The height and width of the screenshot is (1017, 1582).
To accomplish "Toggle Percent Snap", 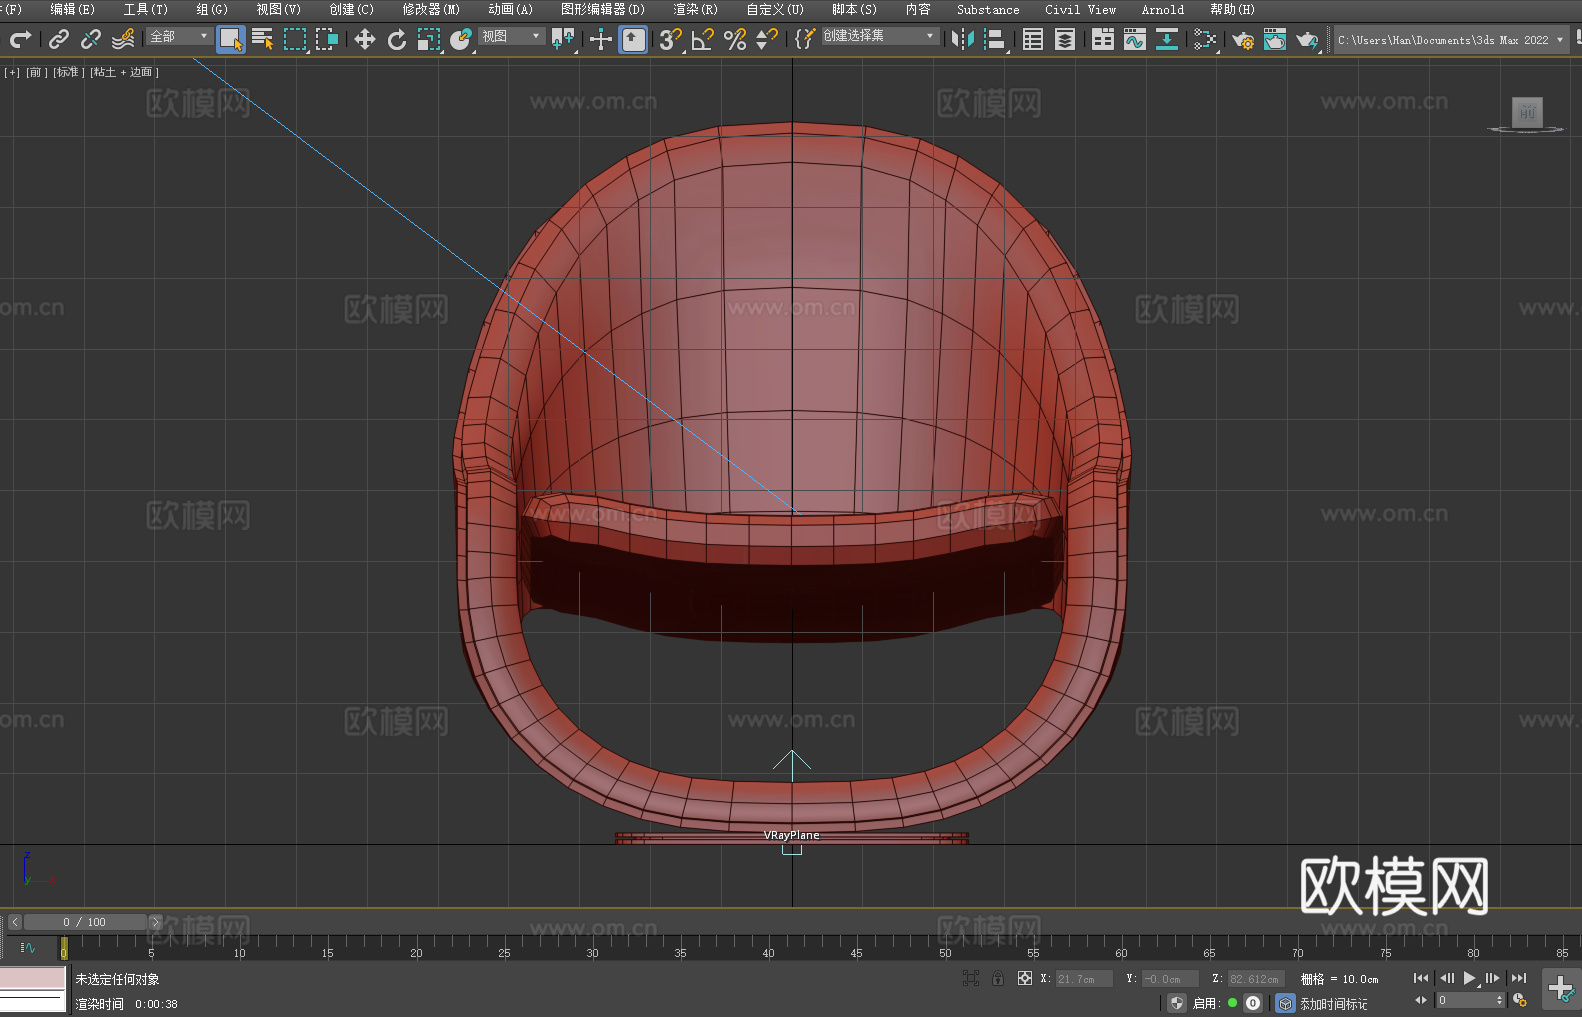I will (735, 39).
